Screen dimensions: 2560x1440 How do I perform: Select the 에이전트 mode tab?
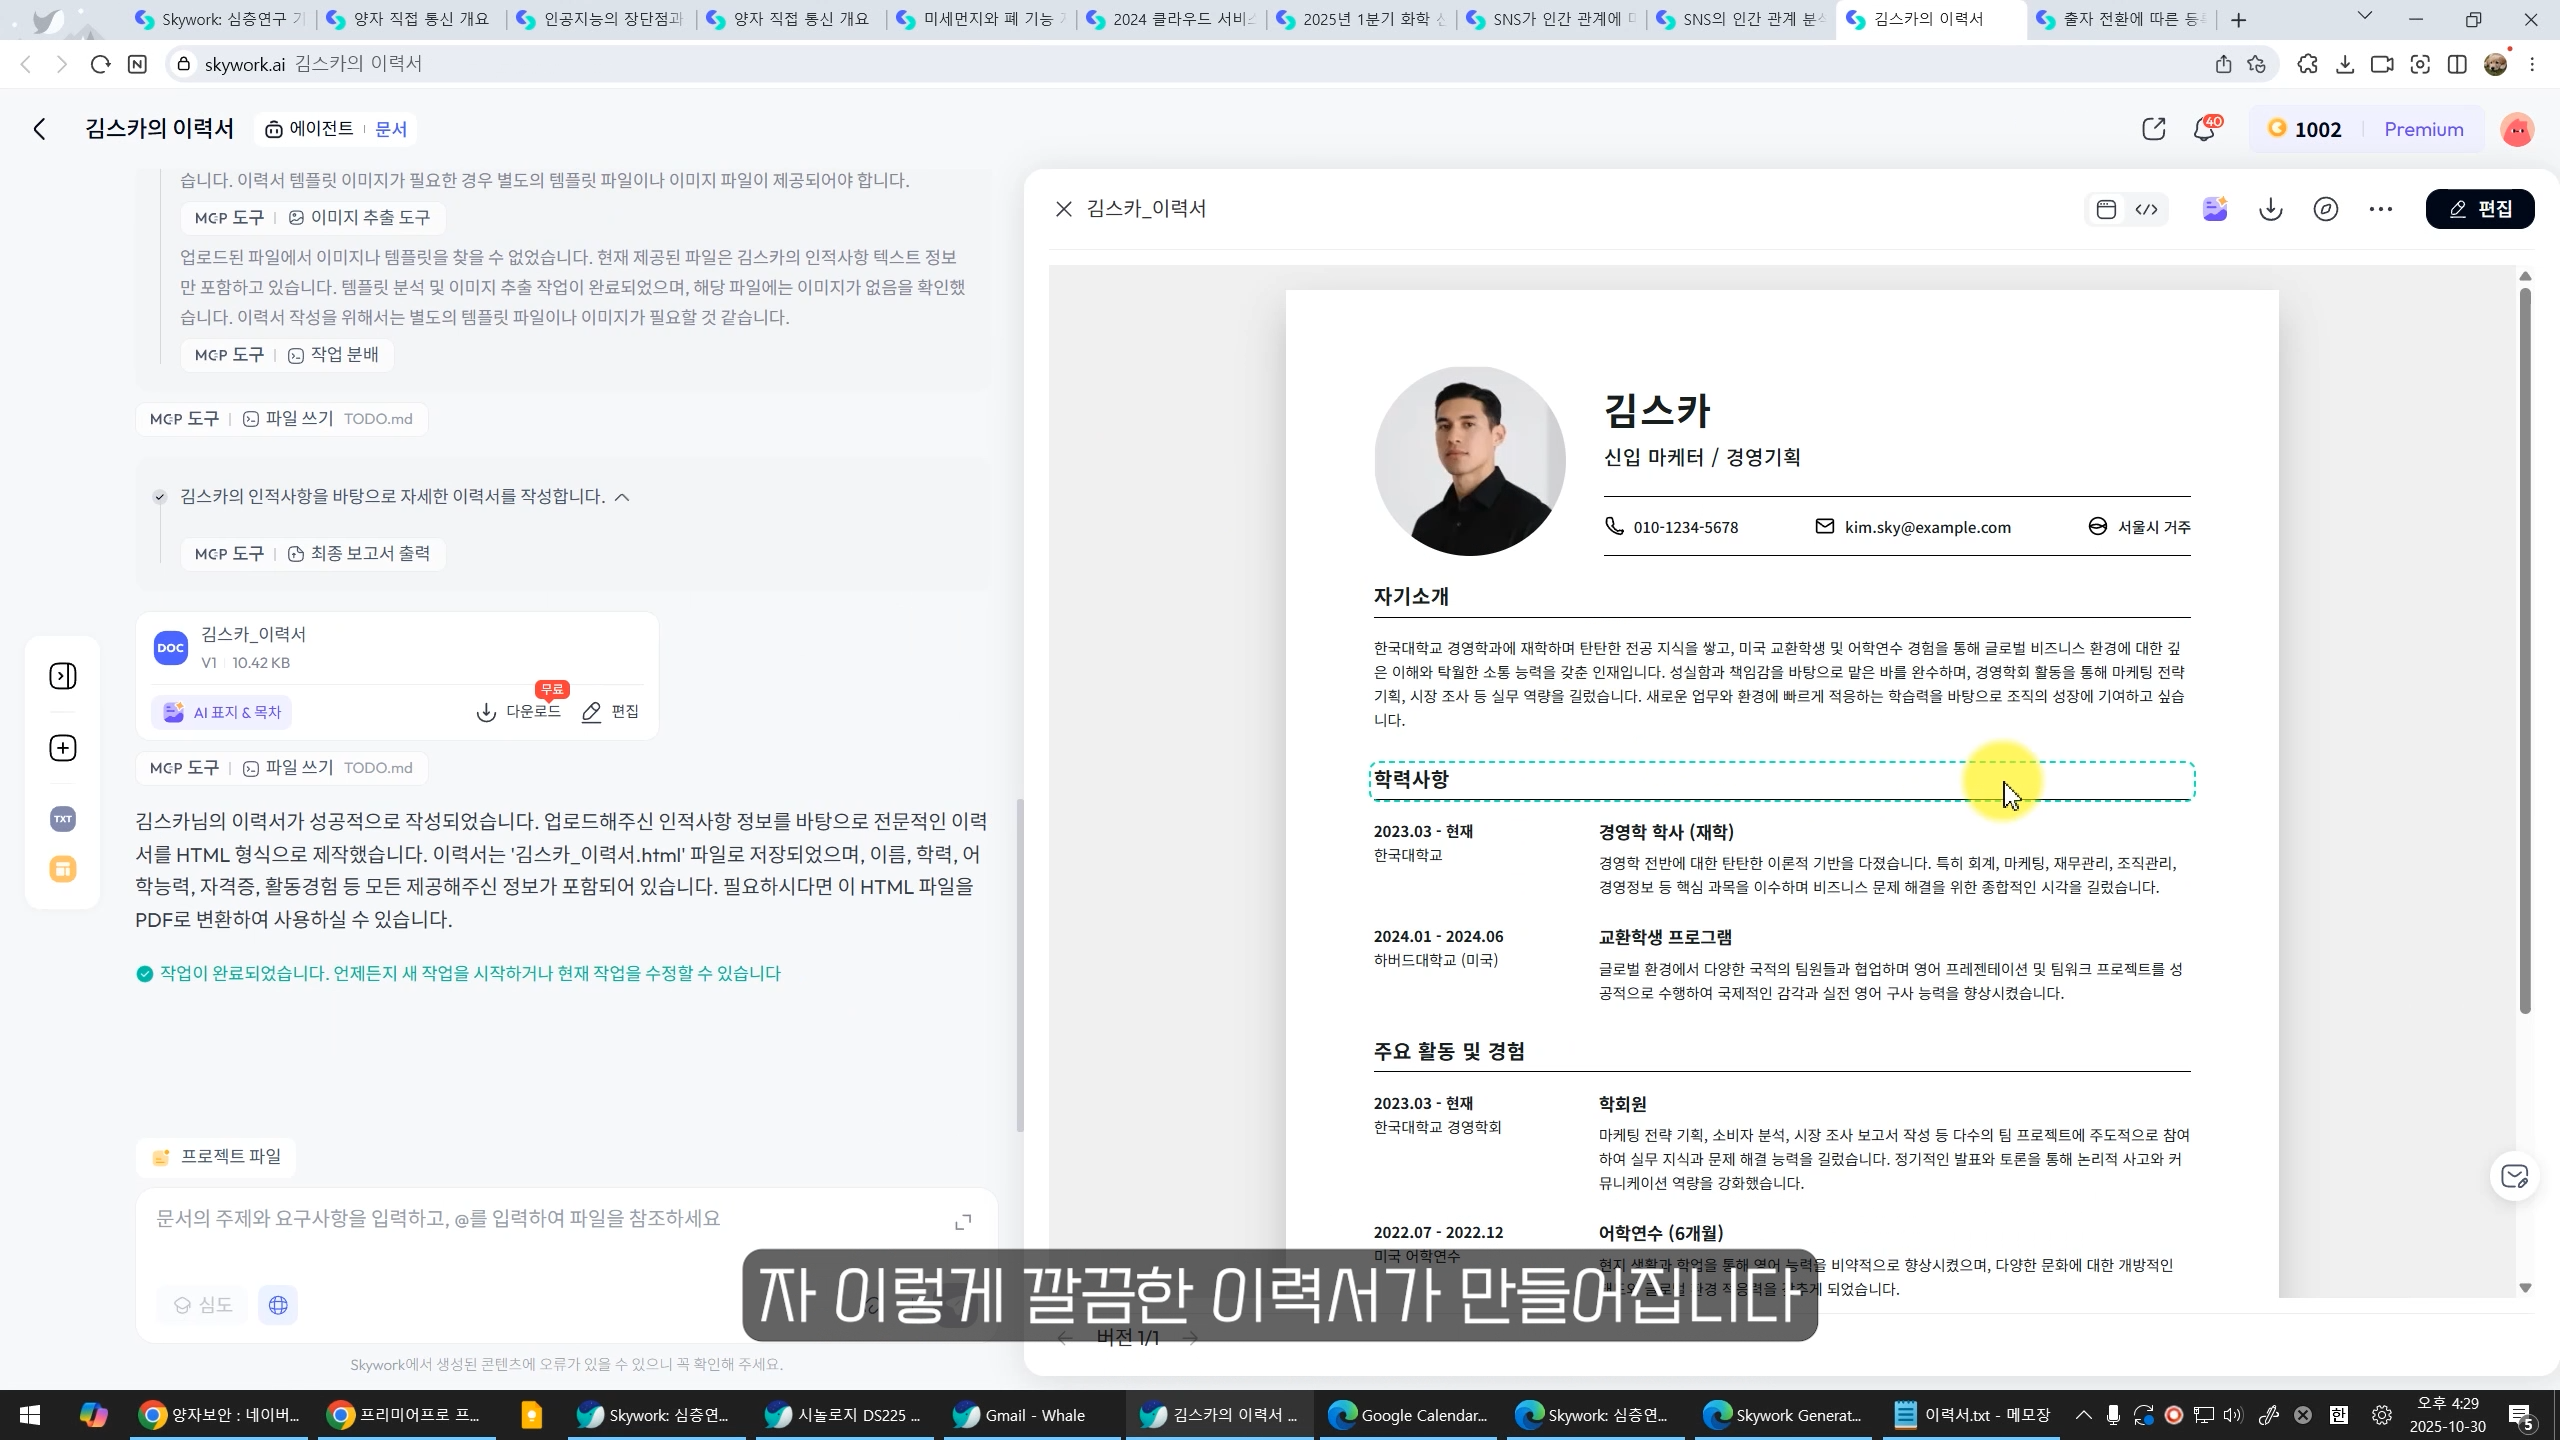coord(310,129)
